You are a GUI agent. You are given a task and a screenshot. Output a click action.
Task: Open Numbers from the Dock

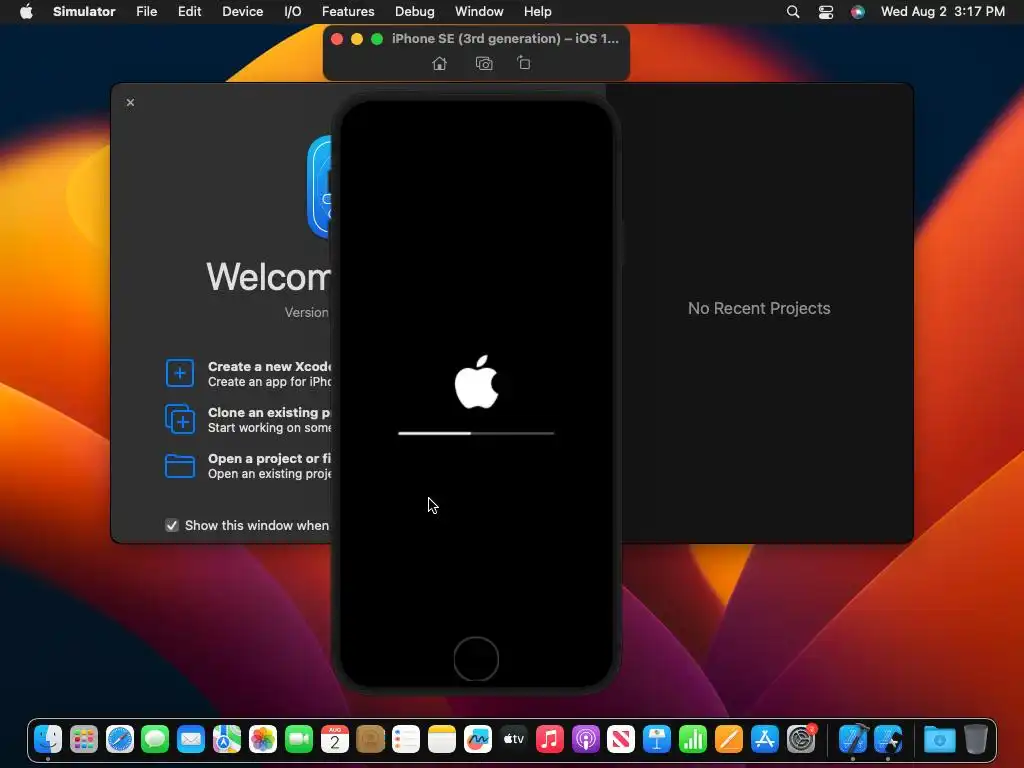click(x=693, y=739)
